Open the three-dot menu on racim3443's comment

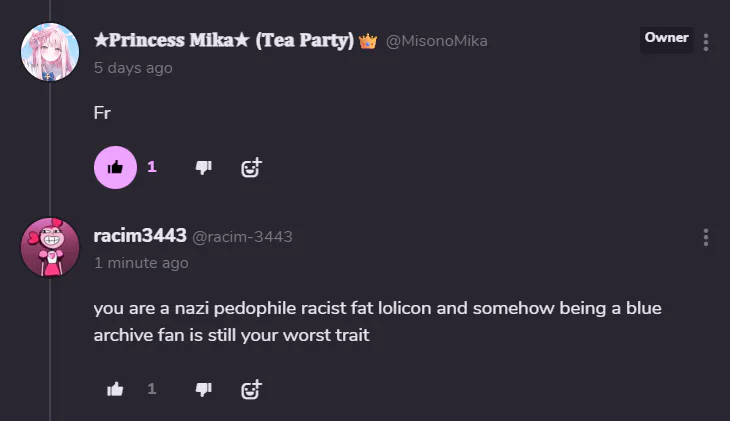click(706, 237)
